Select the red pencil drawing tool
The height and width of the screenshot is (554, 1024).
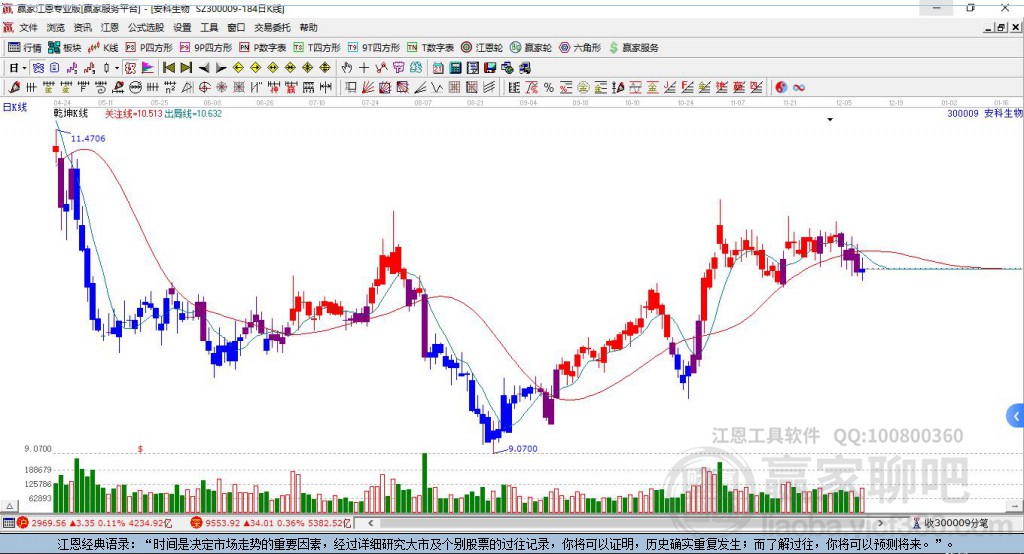pos(14,88)
